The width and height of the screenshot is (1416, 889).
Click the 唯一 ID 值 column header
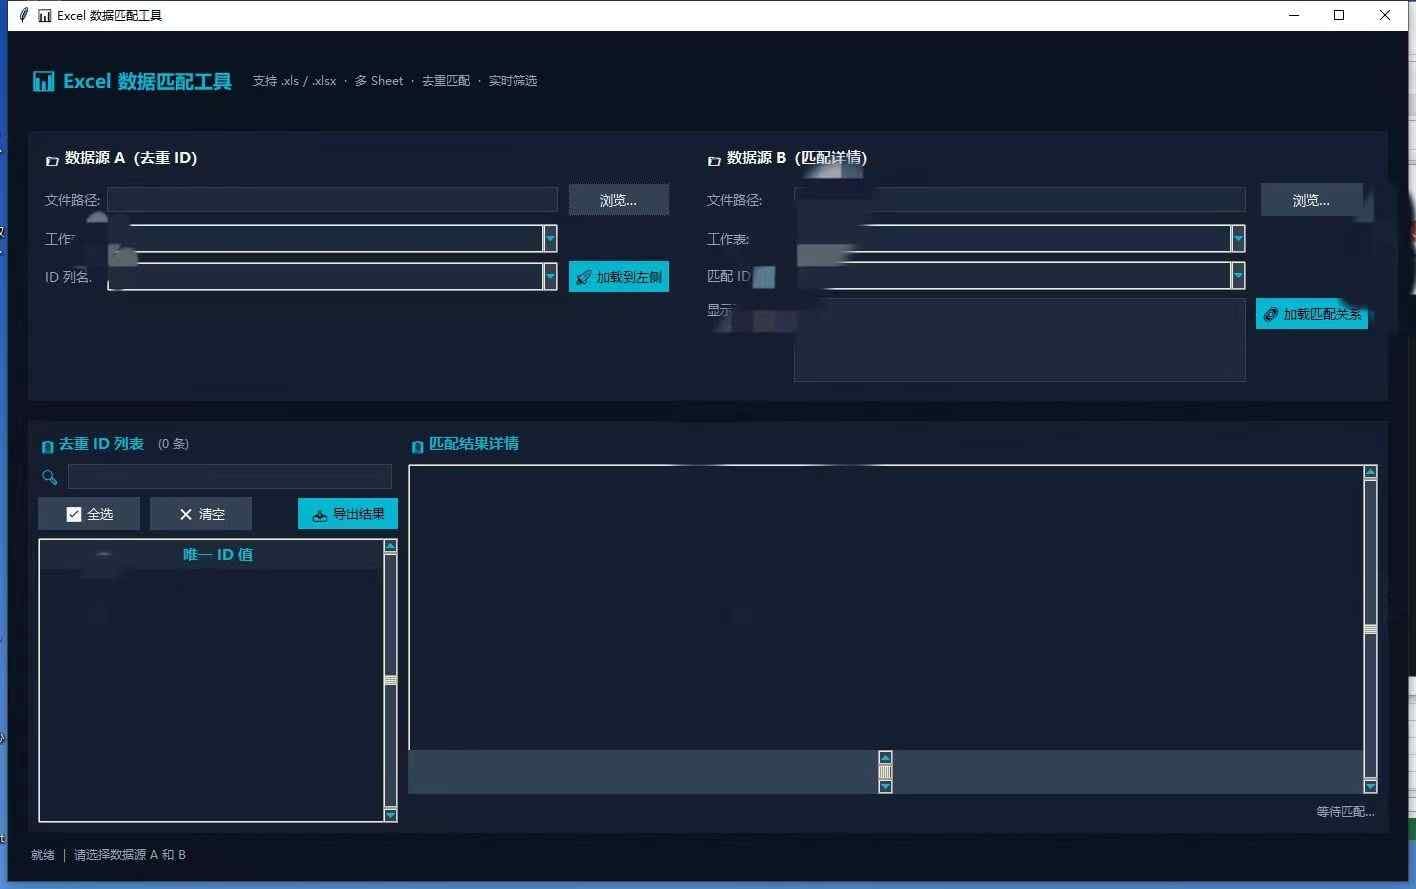[211, 555]
